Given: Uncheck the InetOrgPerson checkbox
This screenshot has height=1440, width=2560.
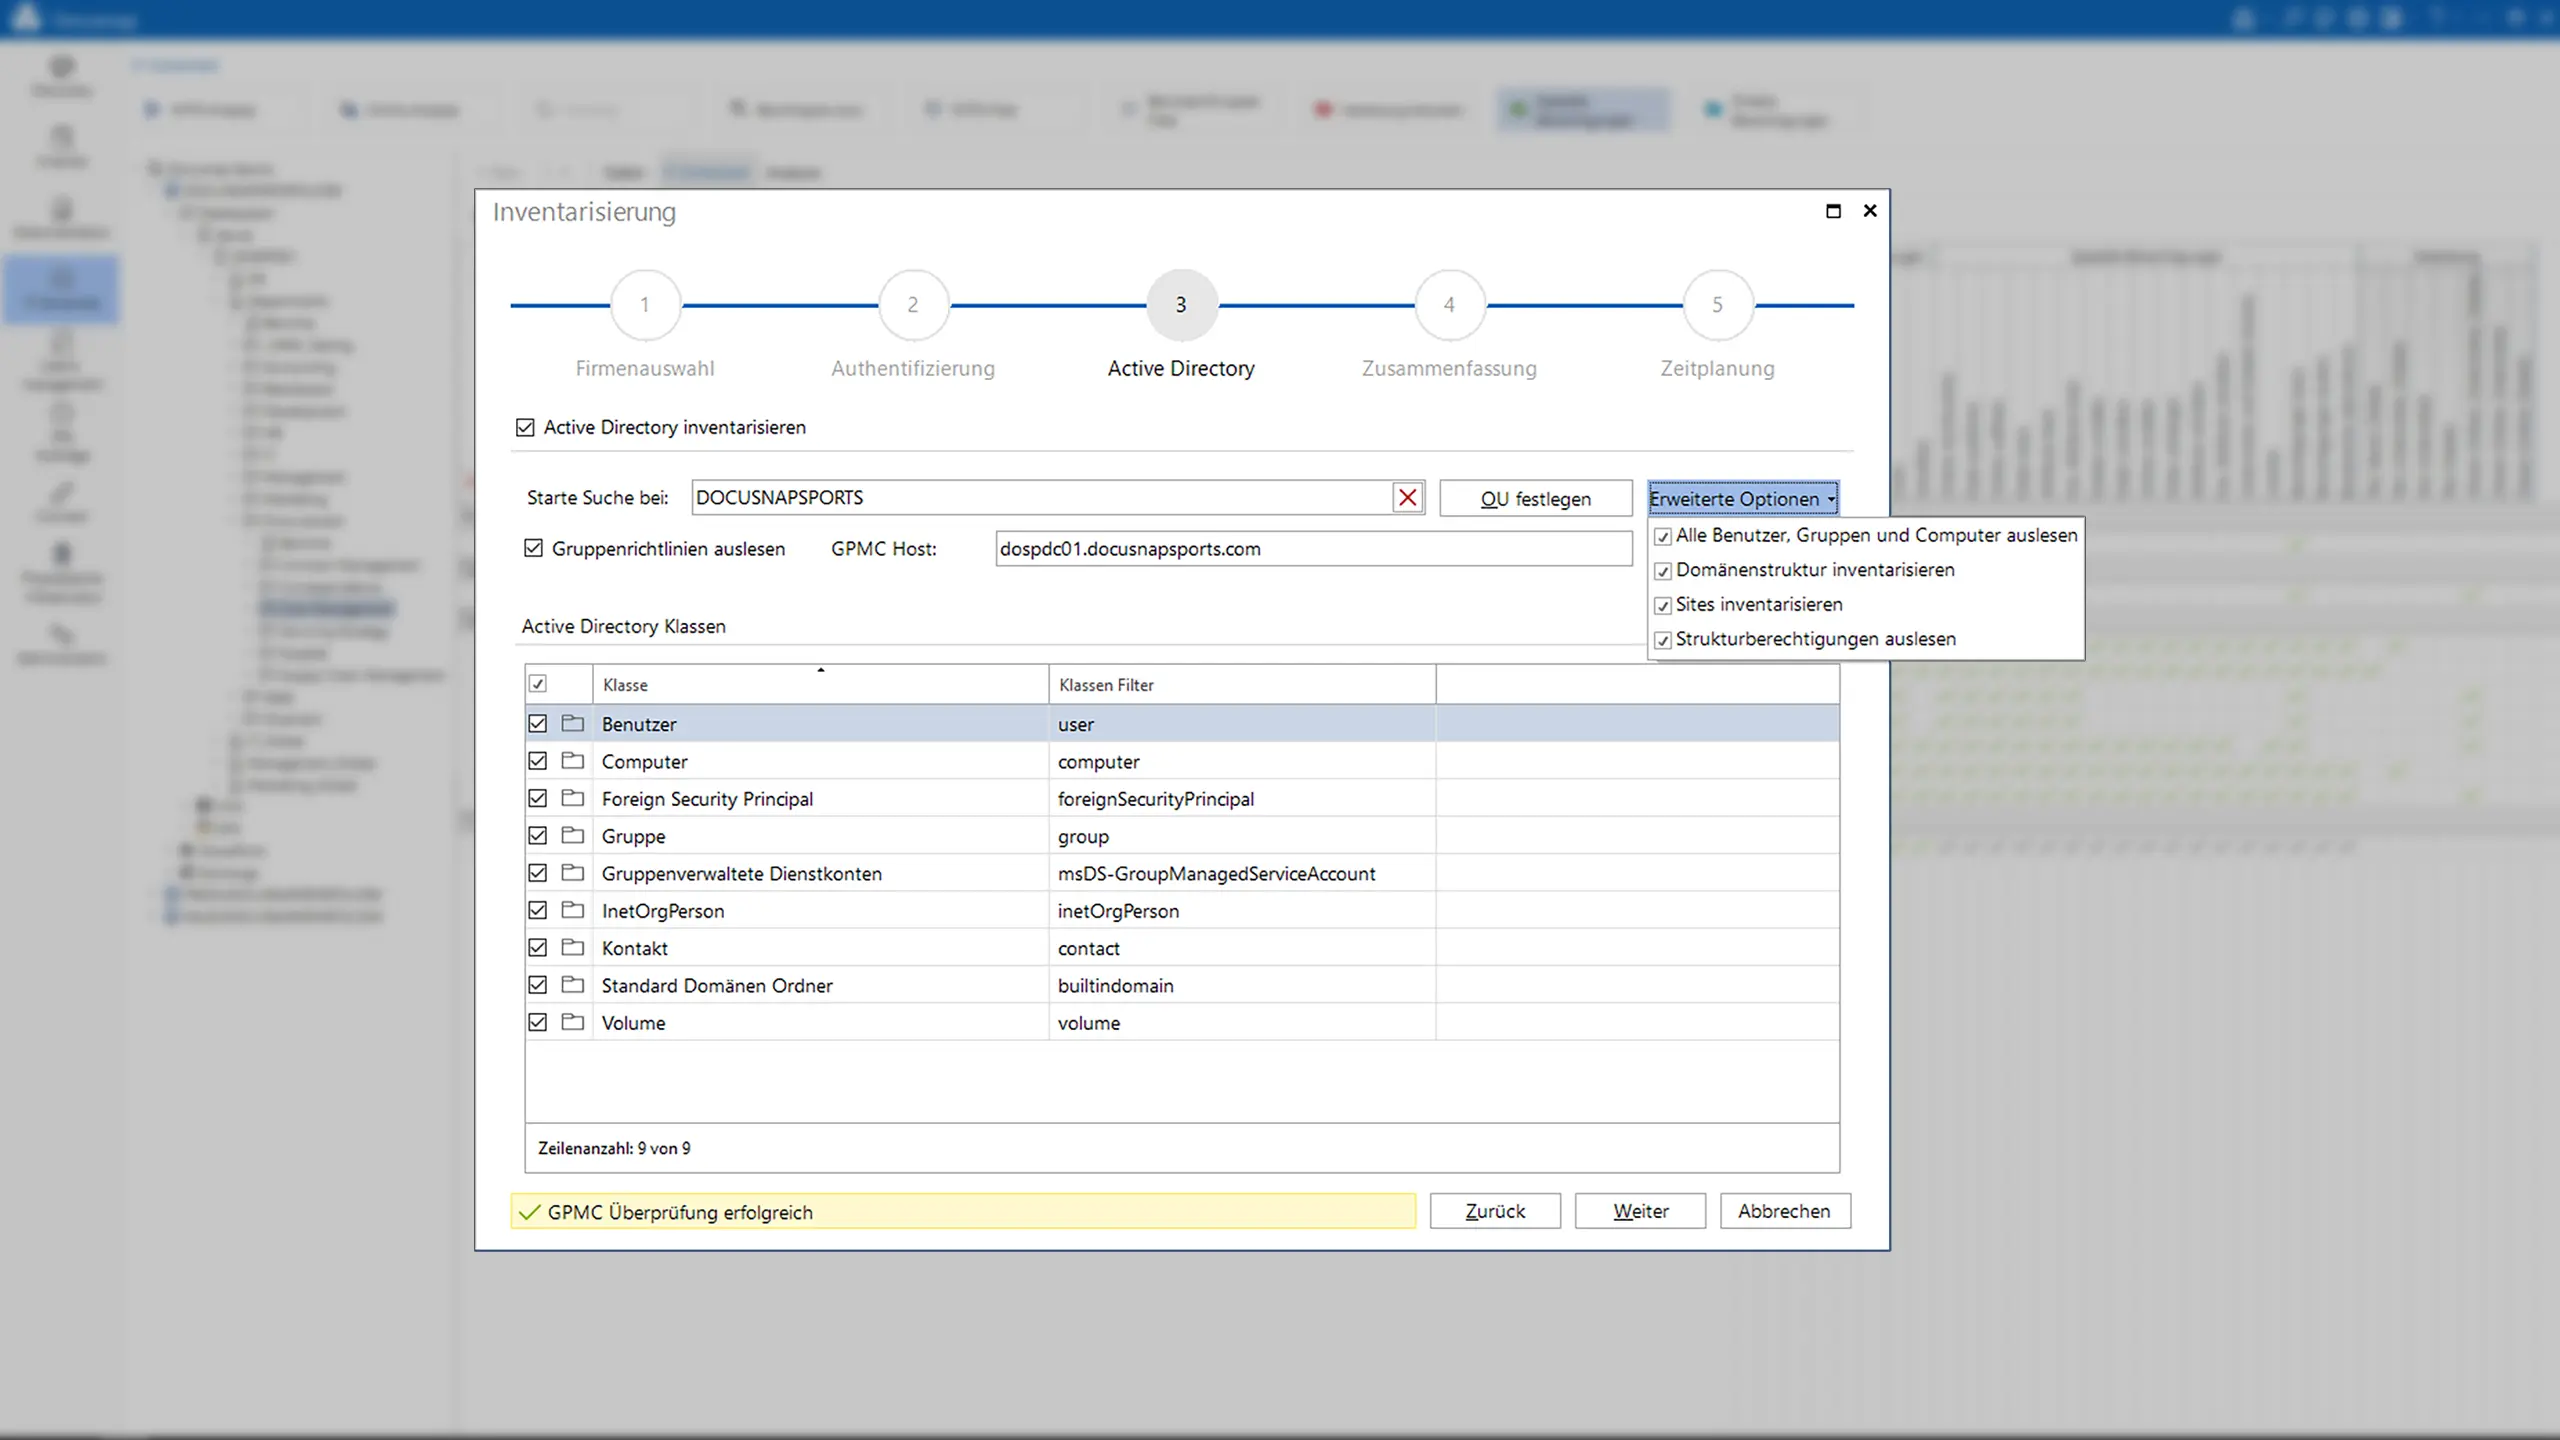Looking at the screenshot, I should click(x=538, y=910).
